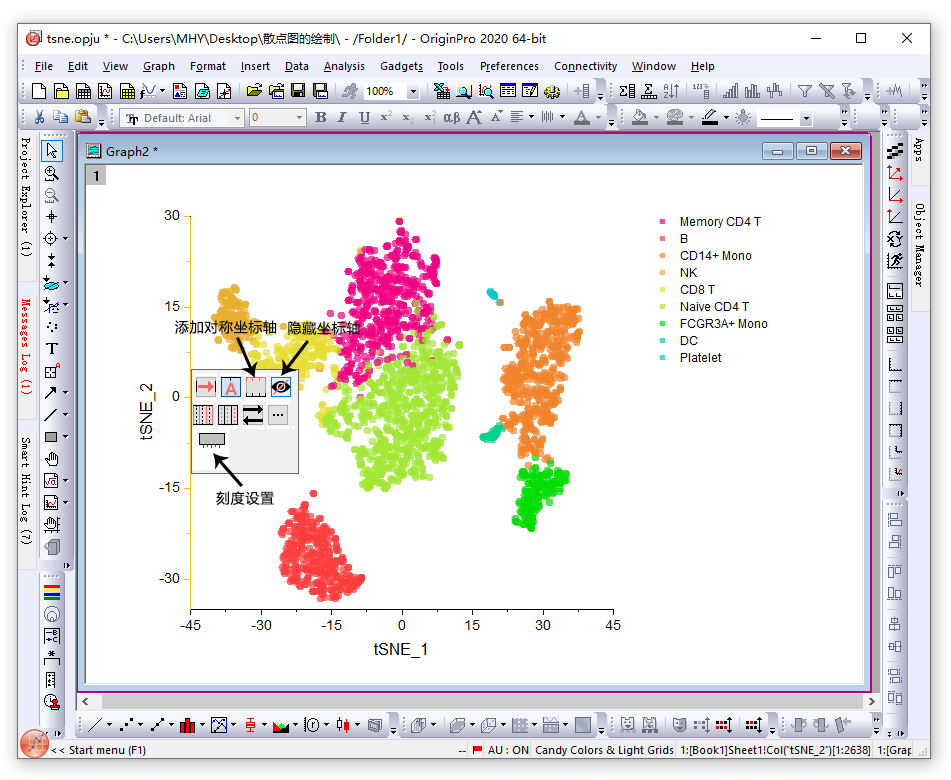Create a new project file
Screen dimensions: 951x780
tap(39, 91)
